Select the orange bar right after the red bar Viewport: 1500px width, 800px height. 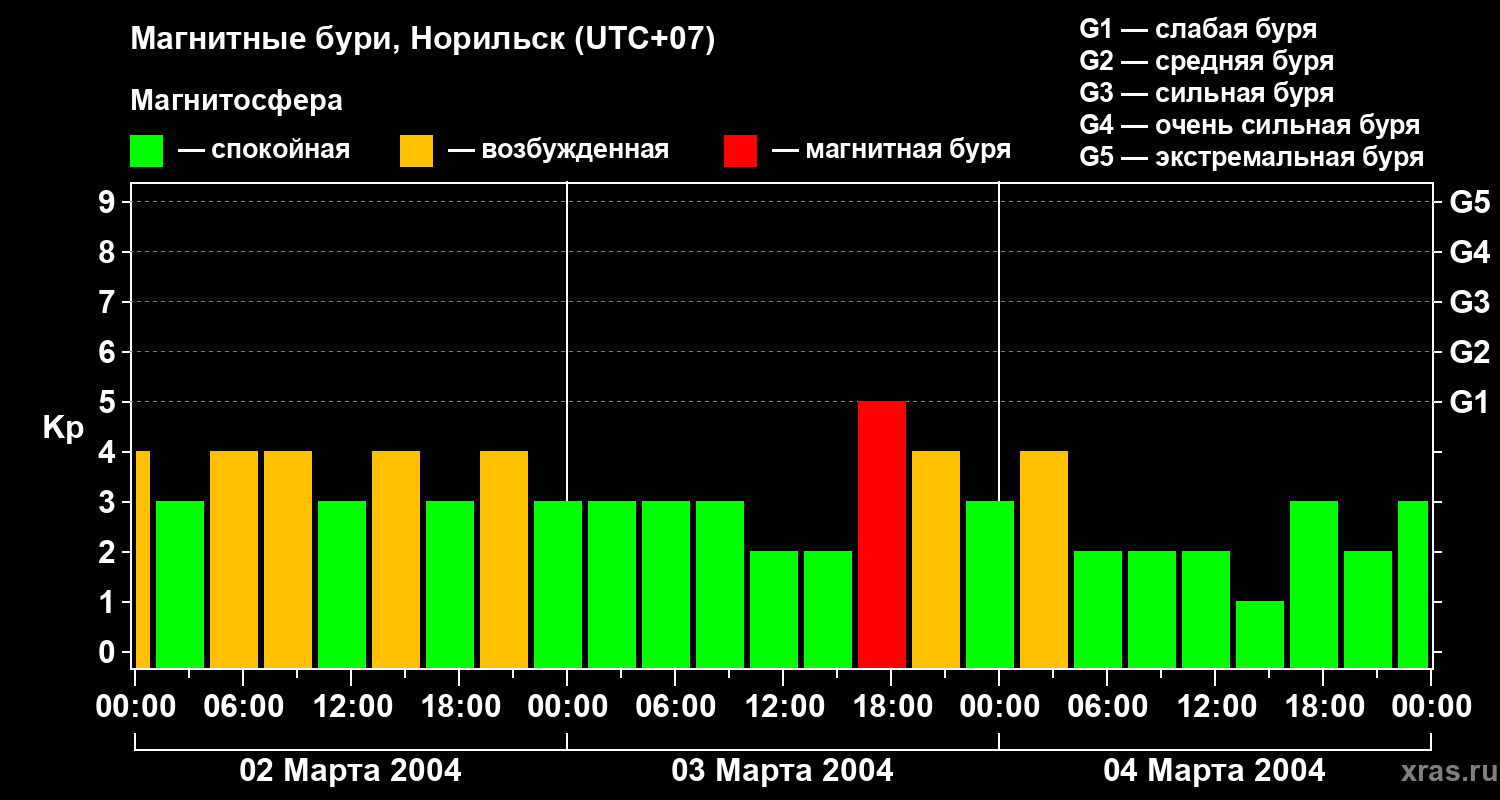tap(936, 559)
